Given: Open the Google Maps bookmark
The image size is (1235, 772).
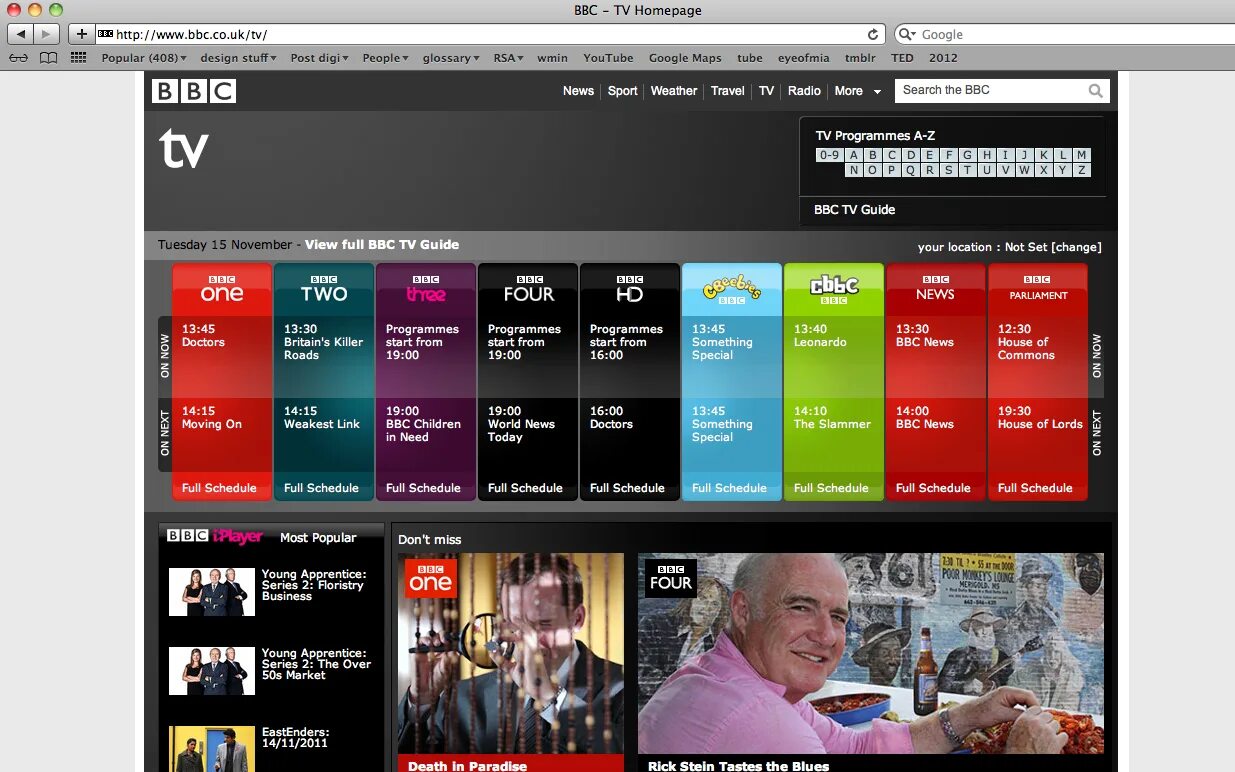Looking at the screenshot, I should coord(685,58).
